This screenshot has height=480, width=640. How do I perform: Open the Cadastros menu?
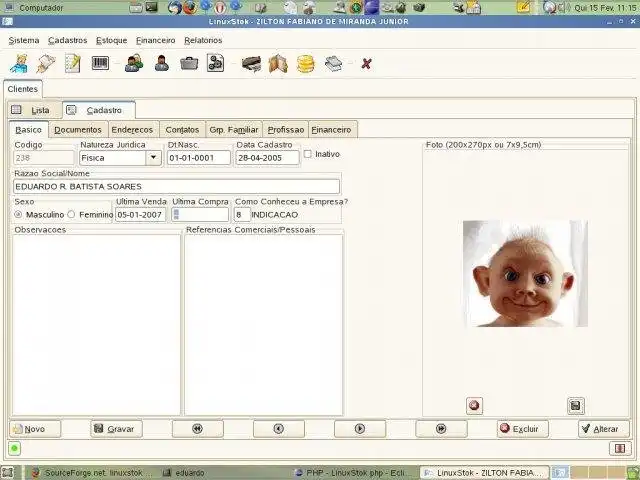click(68, 40)
